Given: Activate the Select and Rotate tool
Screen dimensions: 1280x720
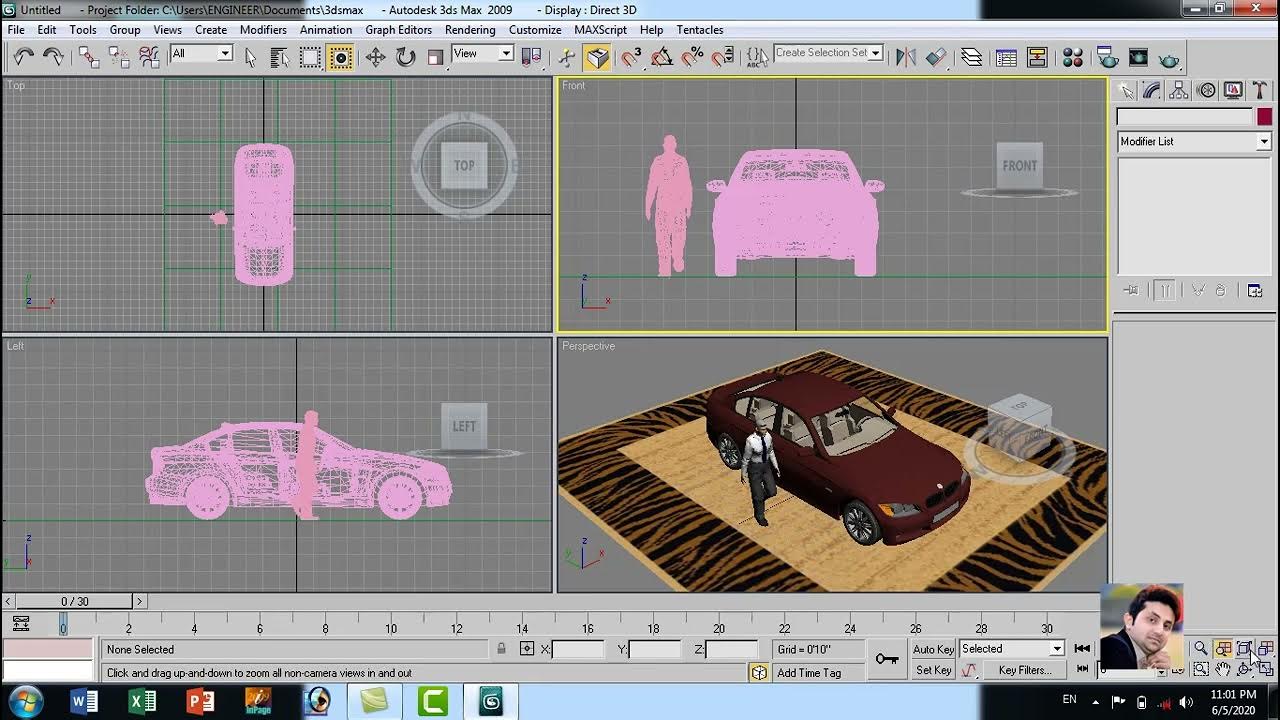Looking at the screenshot, I should 405,57.
